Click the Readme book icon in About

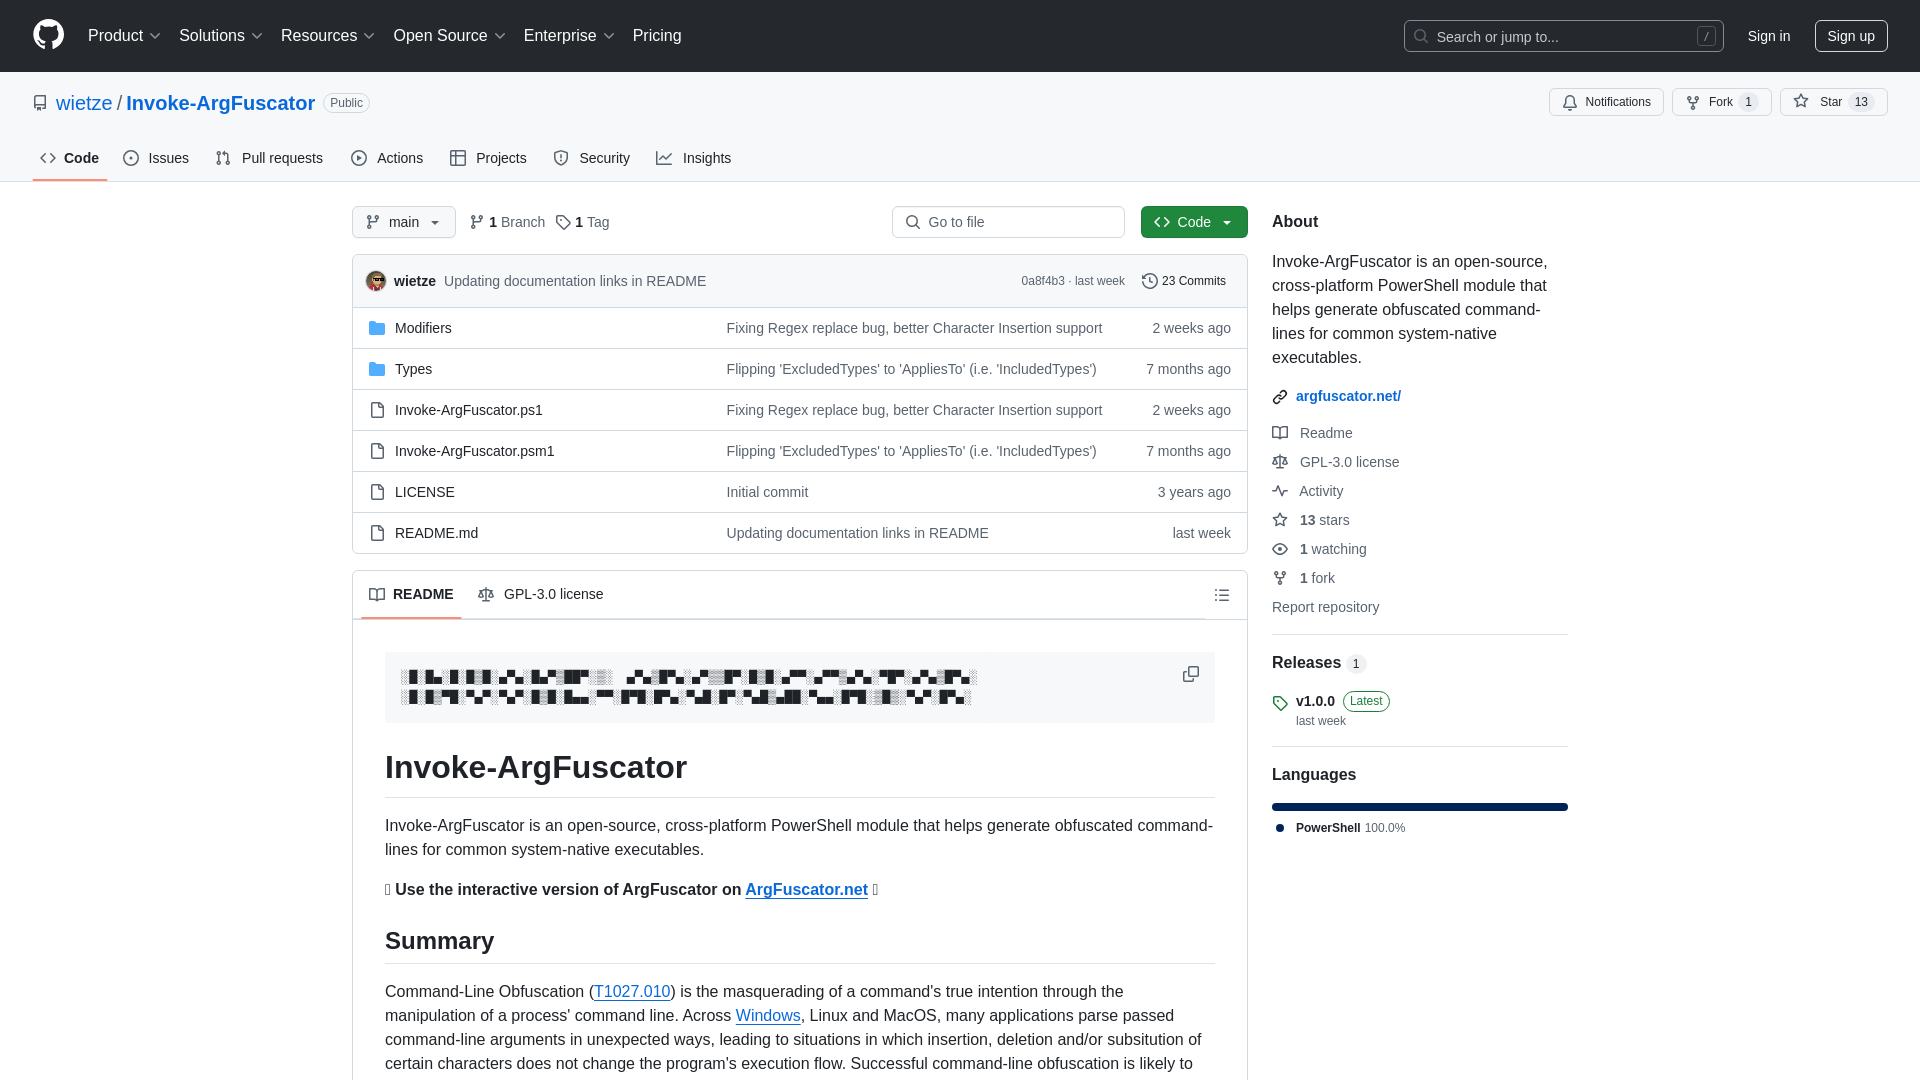1280,433
